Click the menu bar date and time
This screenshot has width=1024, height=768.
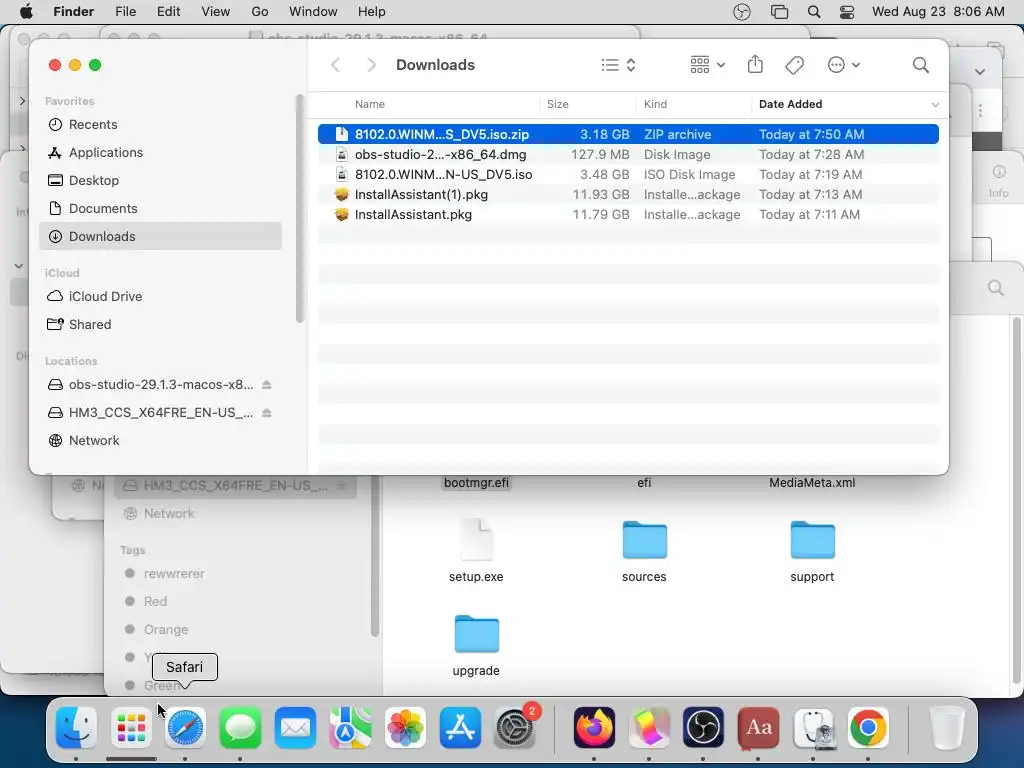938,12
